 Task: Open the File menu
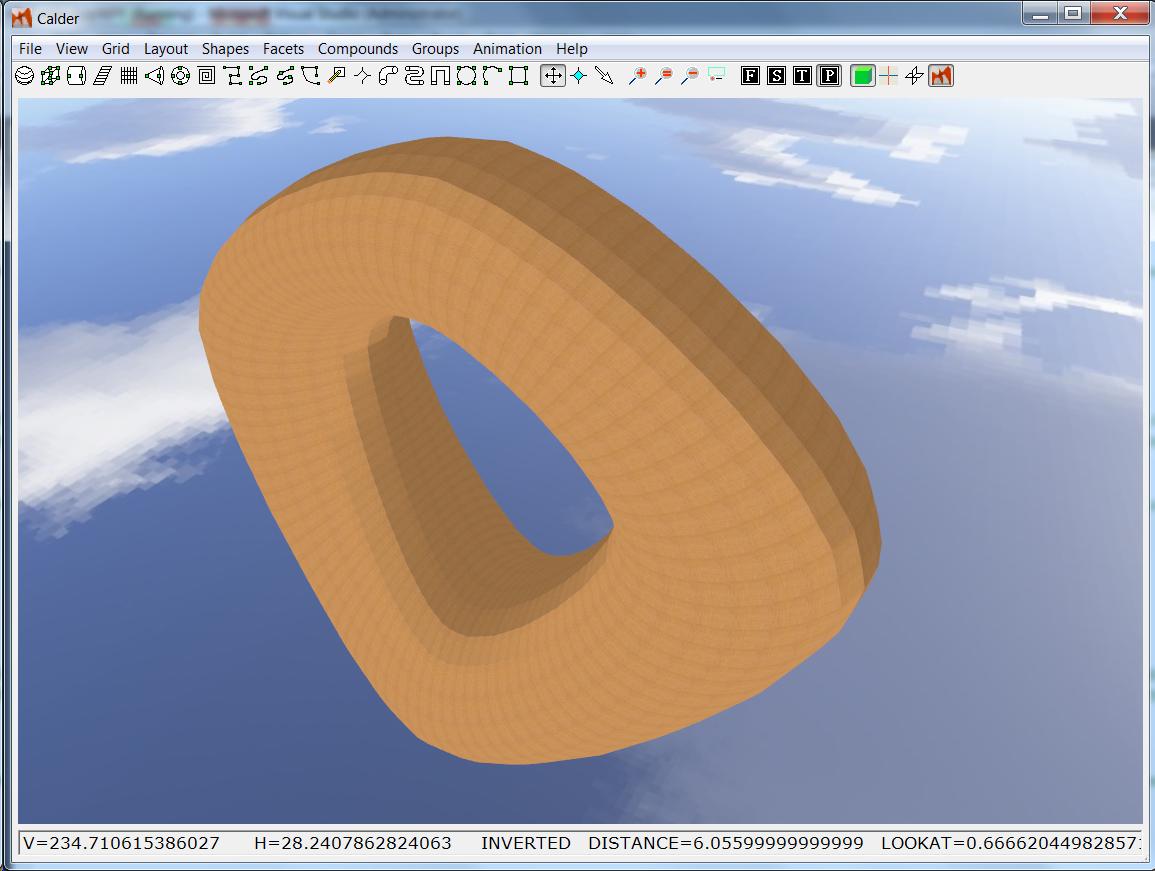(30, 48)
